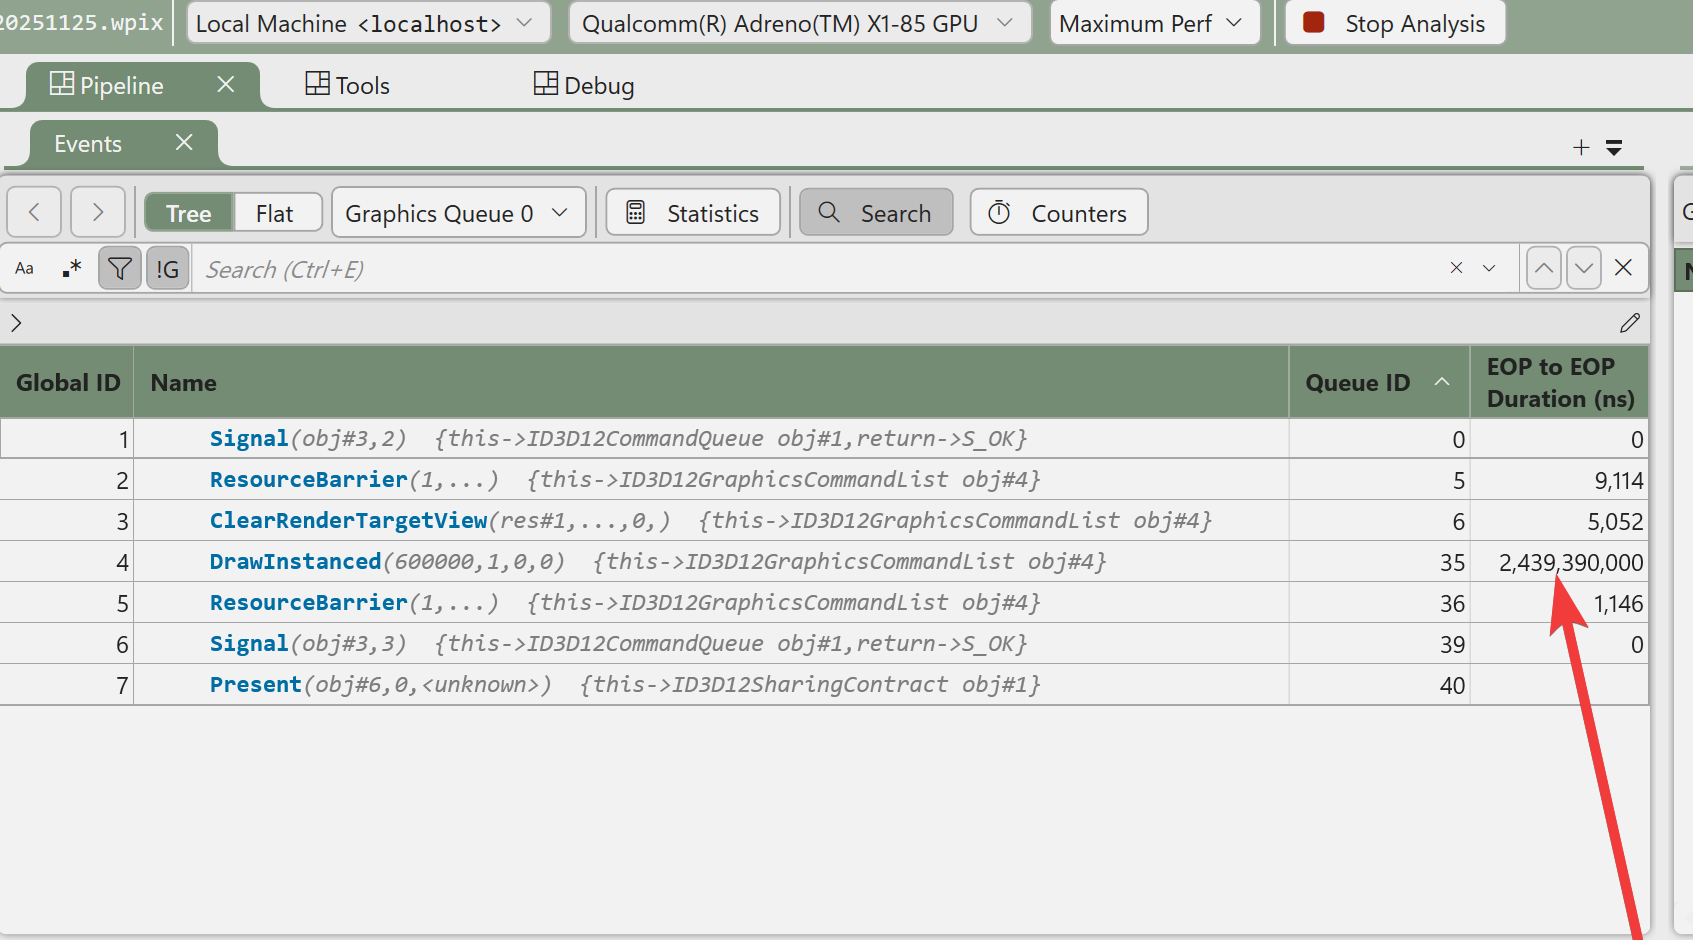Close the search bar with X
This screenshot has height=940, width=1693.
click(1623, 268)
